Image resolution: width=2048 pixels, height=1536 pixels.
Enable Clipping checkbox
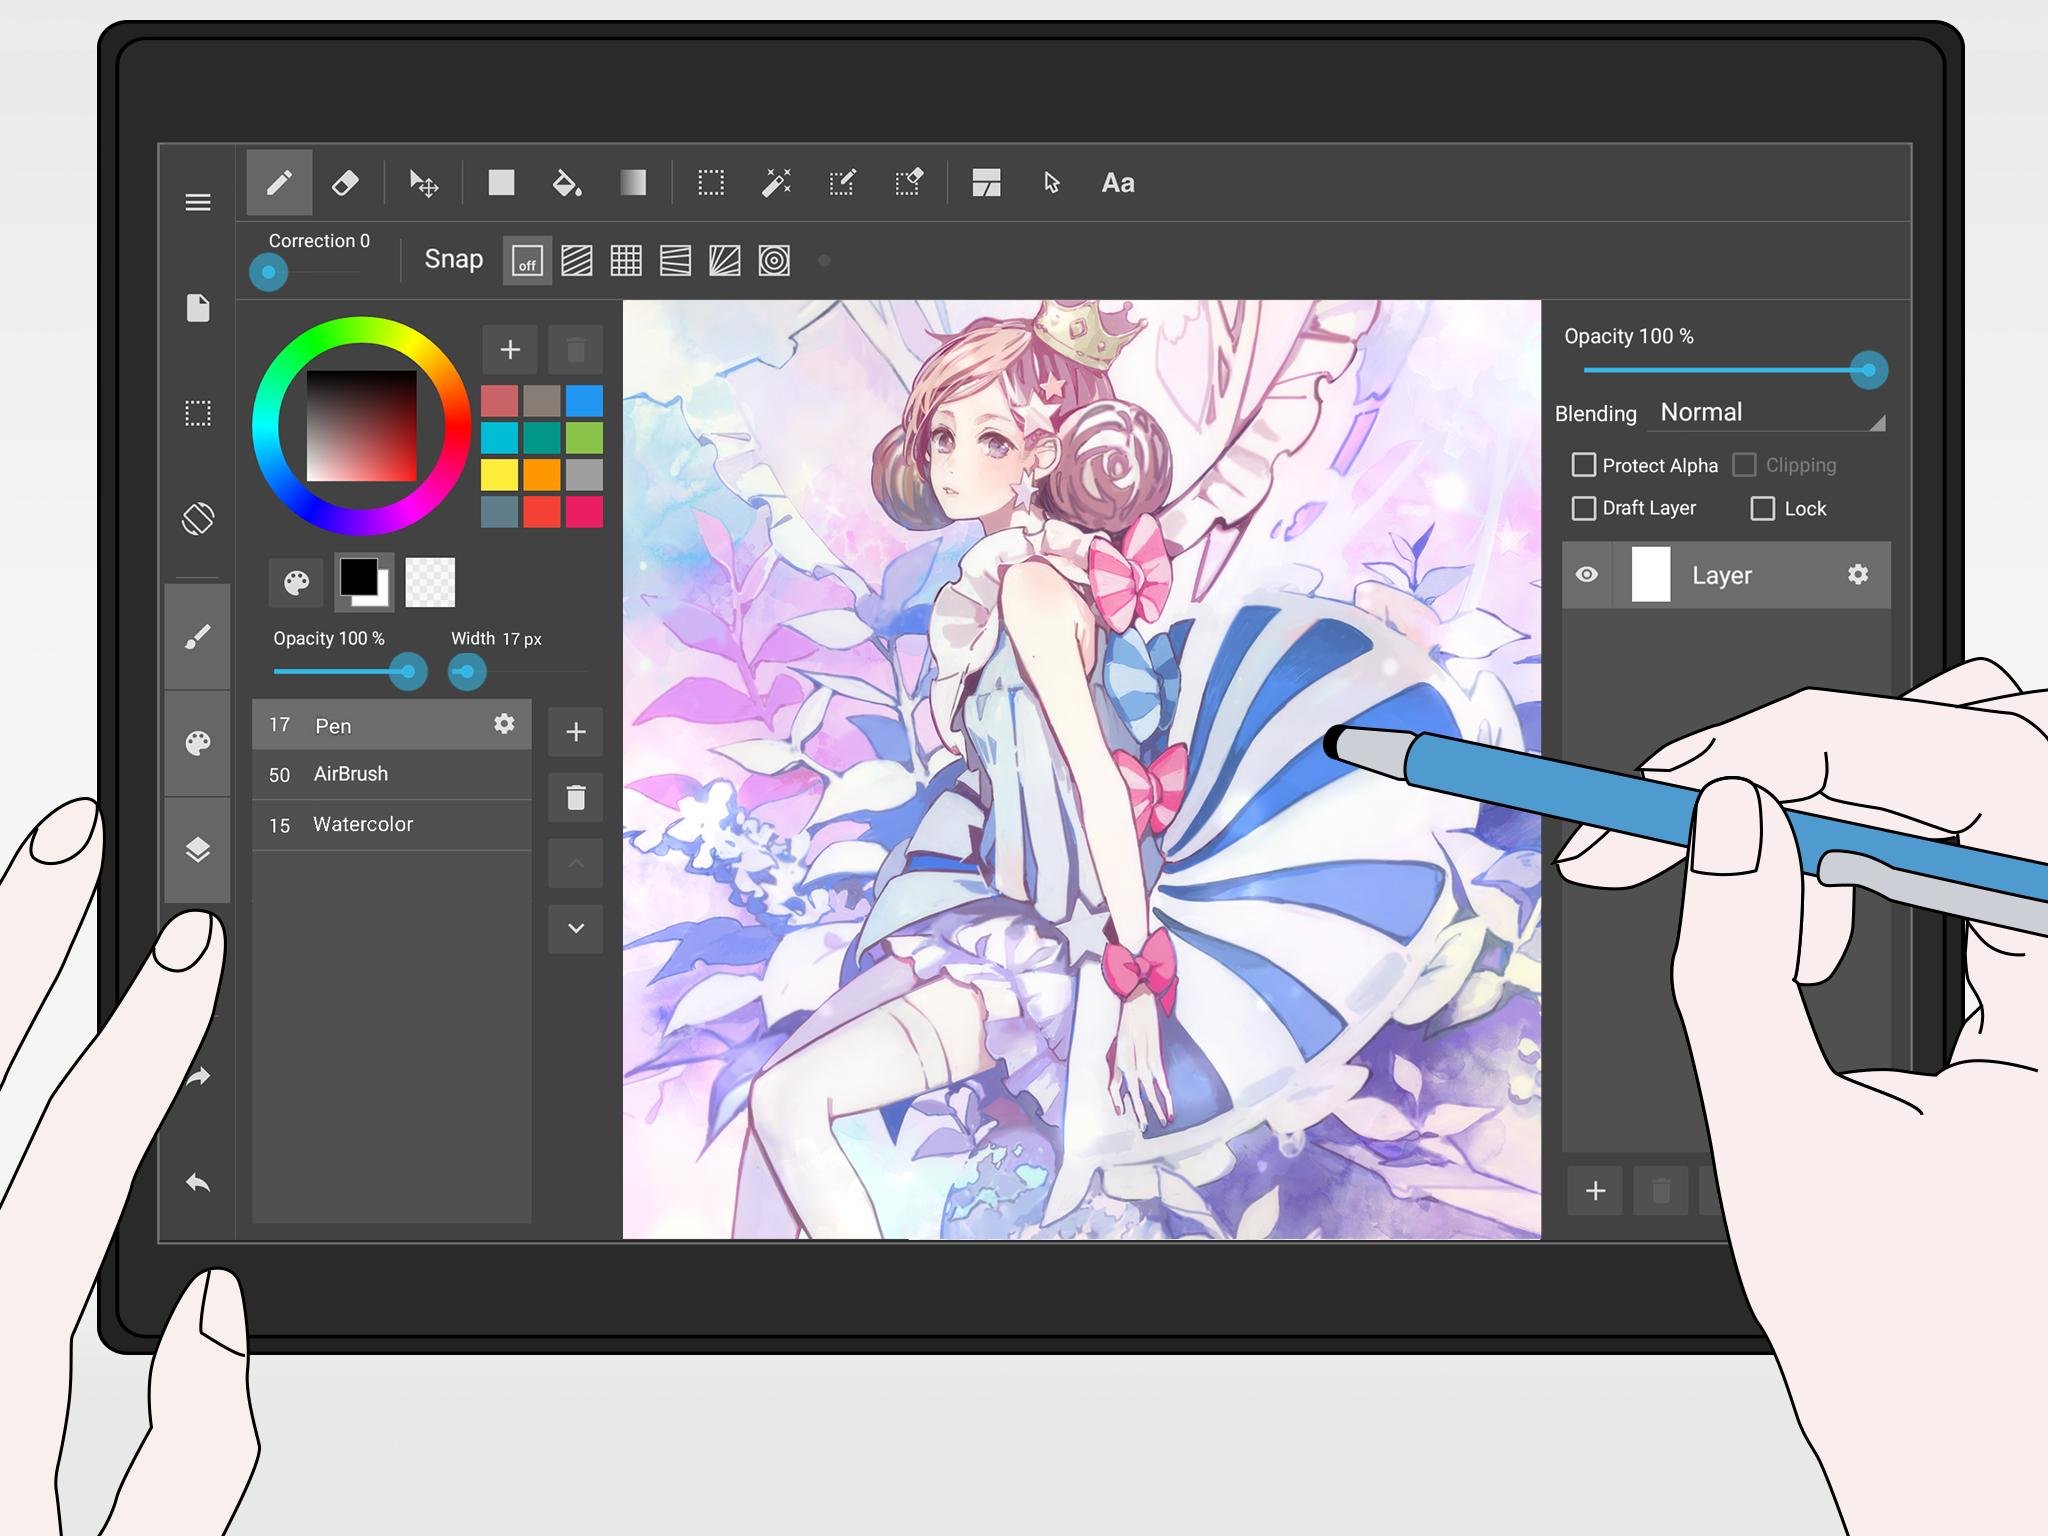click(1746, 463)
